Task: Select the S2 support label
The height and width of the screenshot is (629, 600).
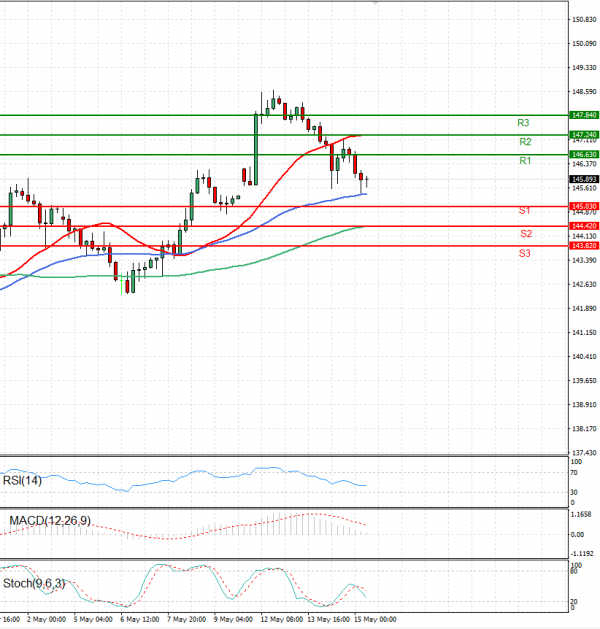Action: click(524, 233)
